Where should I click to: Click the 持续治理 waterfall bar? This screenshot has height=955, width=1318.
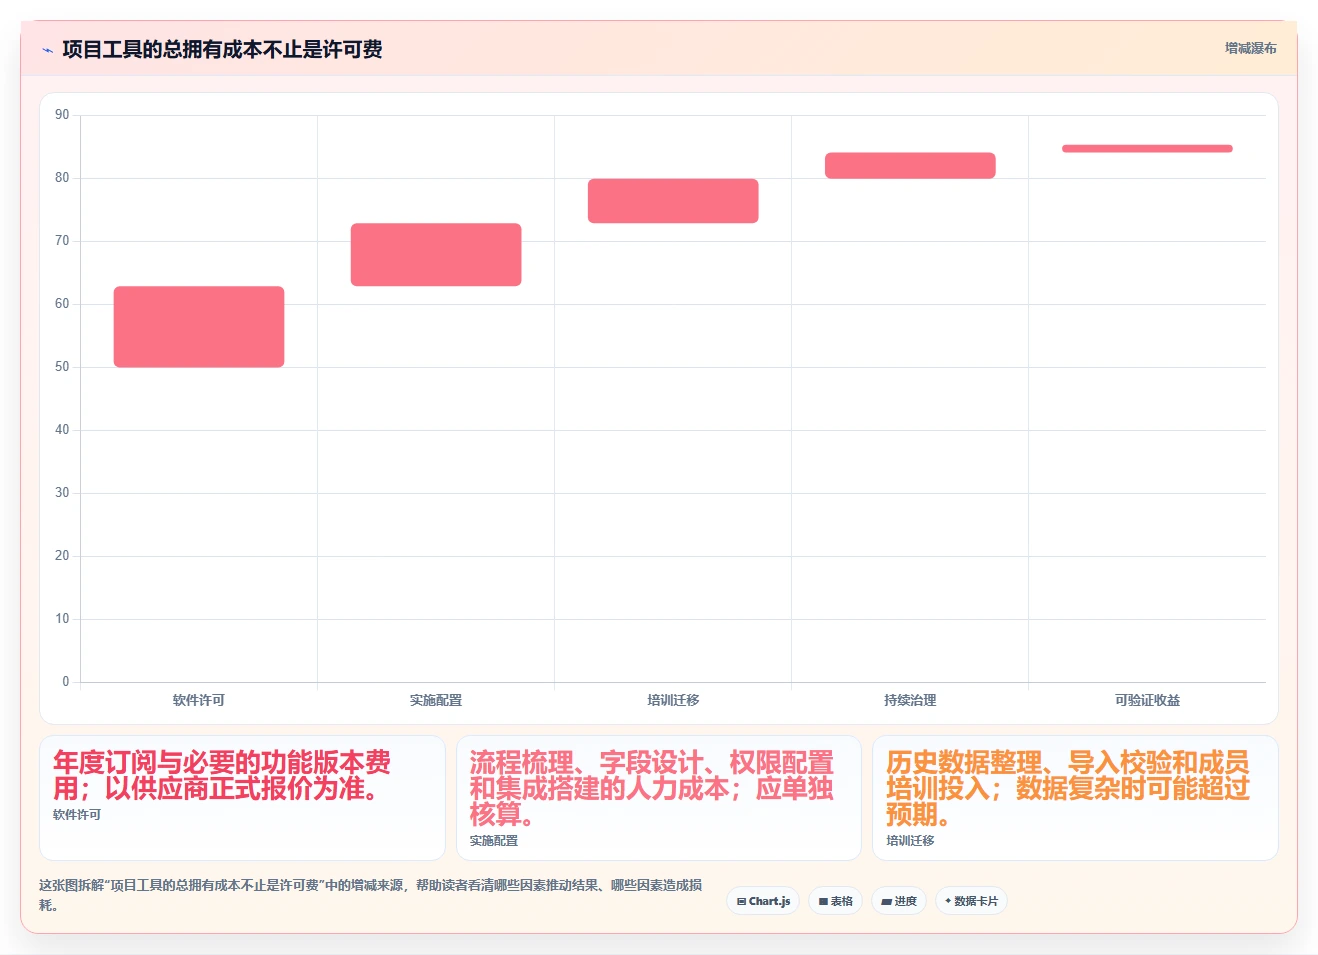coord(910,166)
